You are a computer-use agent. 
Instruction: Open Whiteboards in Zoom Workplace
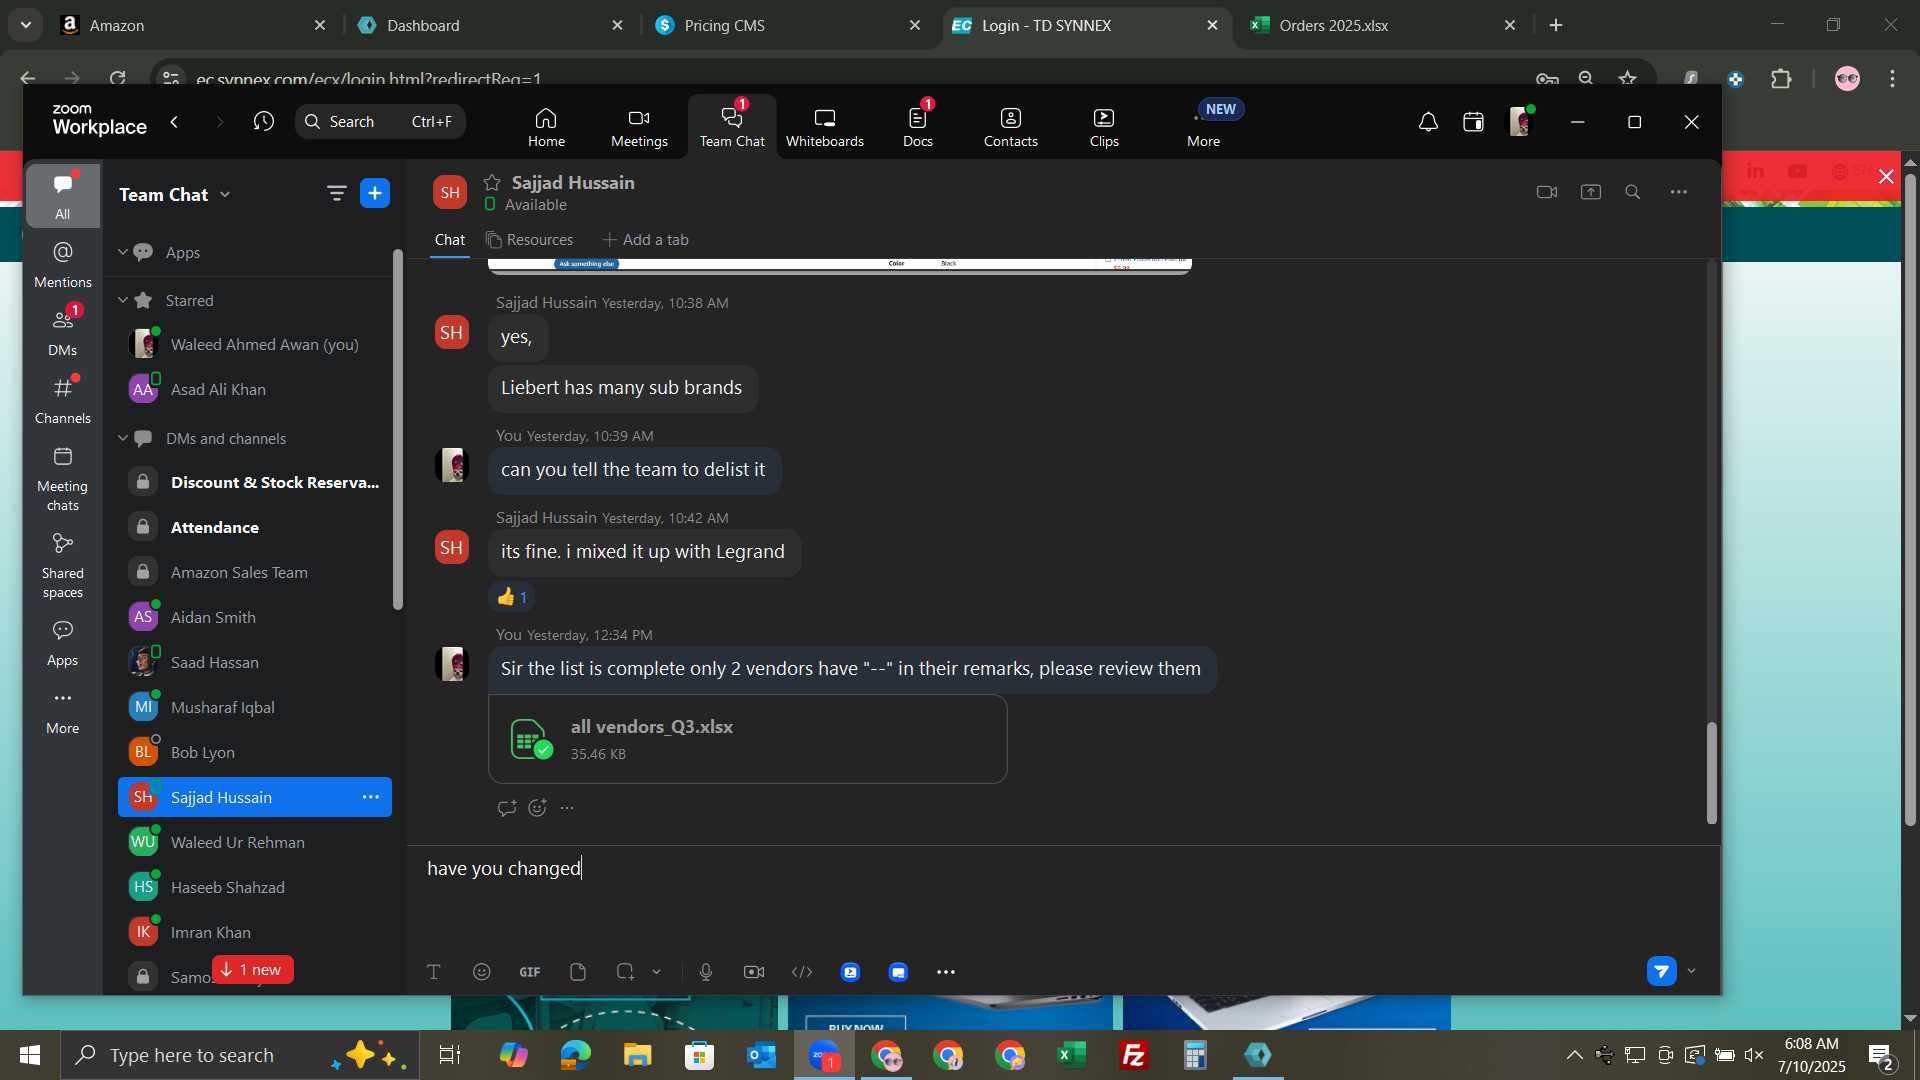[824, 128]
